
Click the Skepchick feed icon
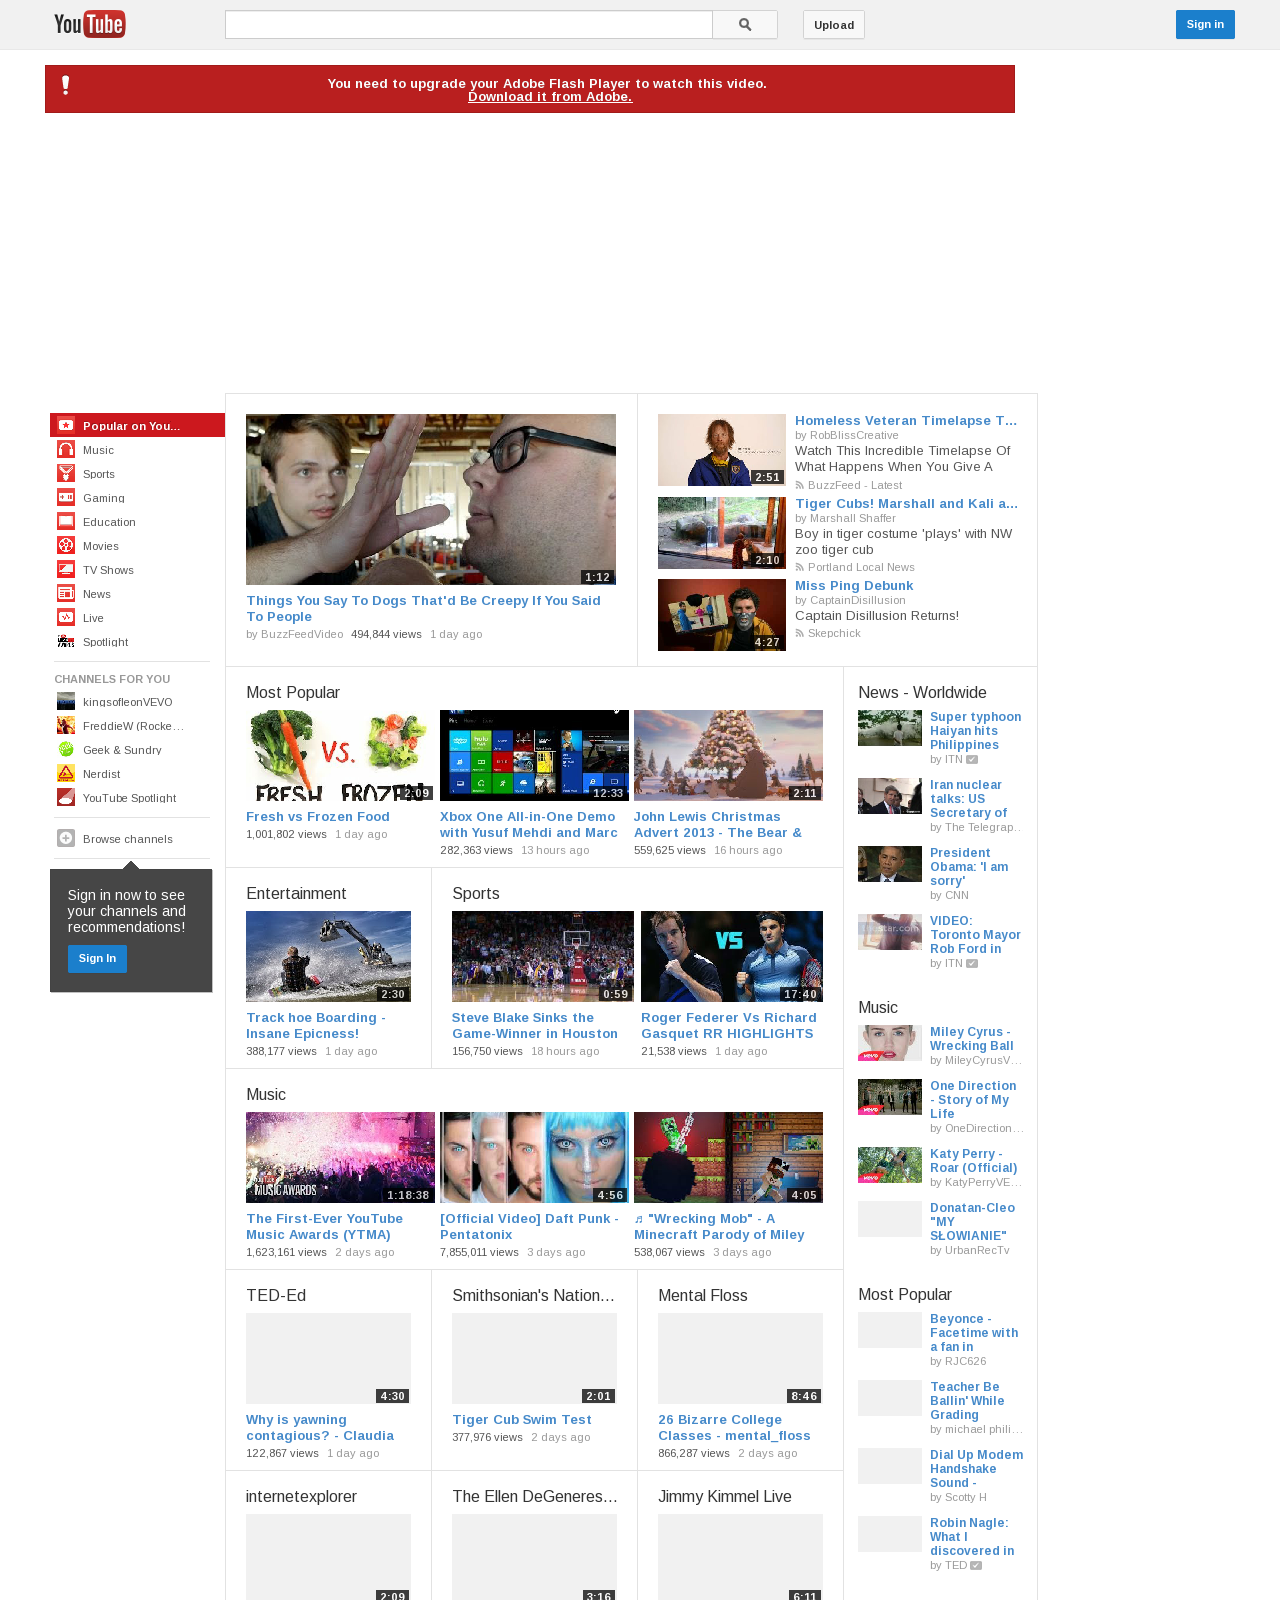click(799, 633)
